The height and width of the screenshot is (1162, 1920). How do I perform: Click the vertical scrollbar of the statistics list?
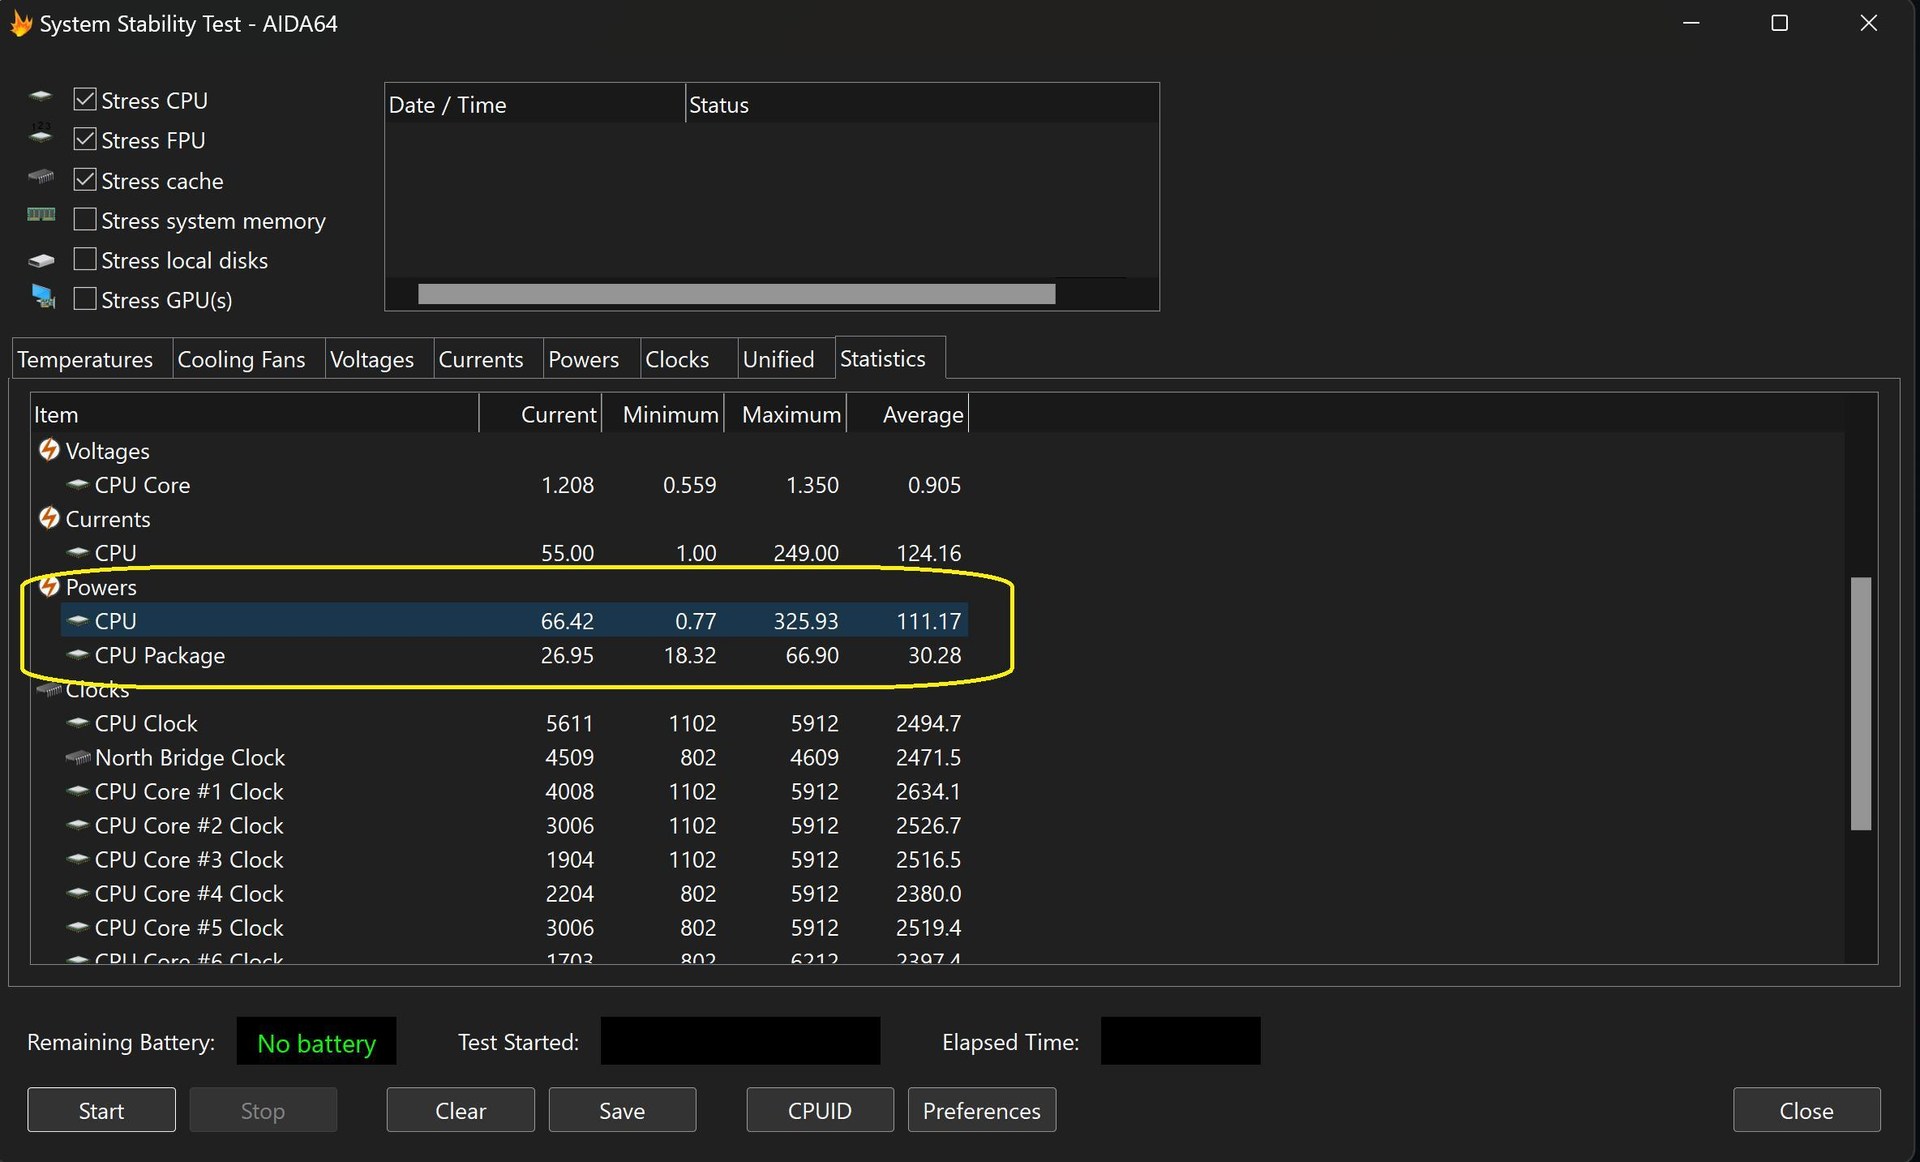pos(1860,703)
